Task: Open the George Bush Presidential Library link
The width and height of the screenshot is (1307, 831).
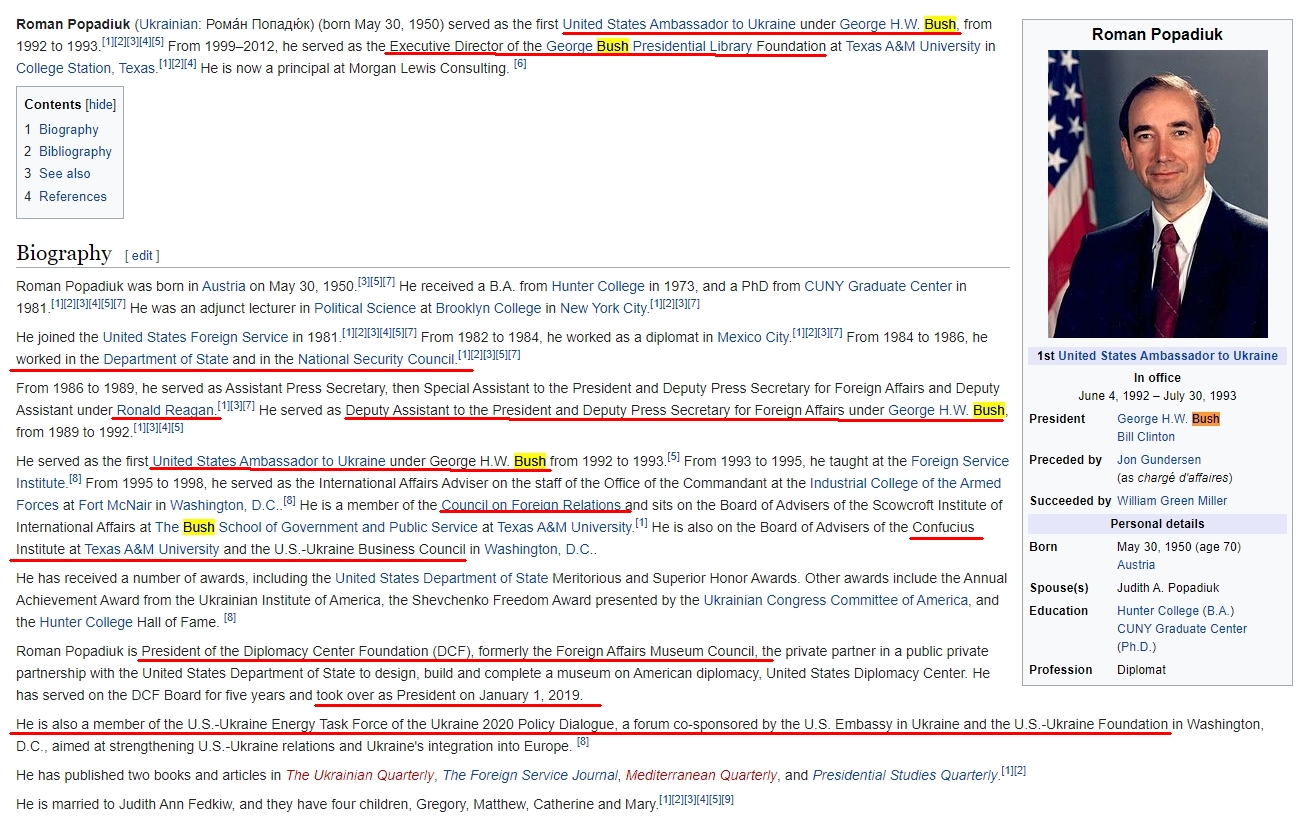Action: pyautogui.click(x=649, y=46)
